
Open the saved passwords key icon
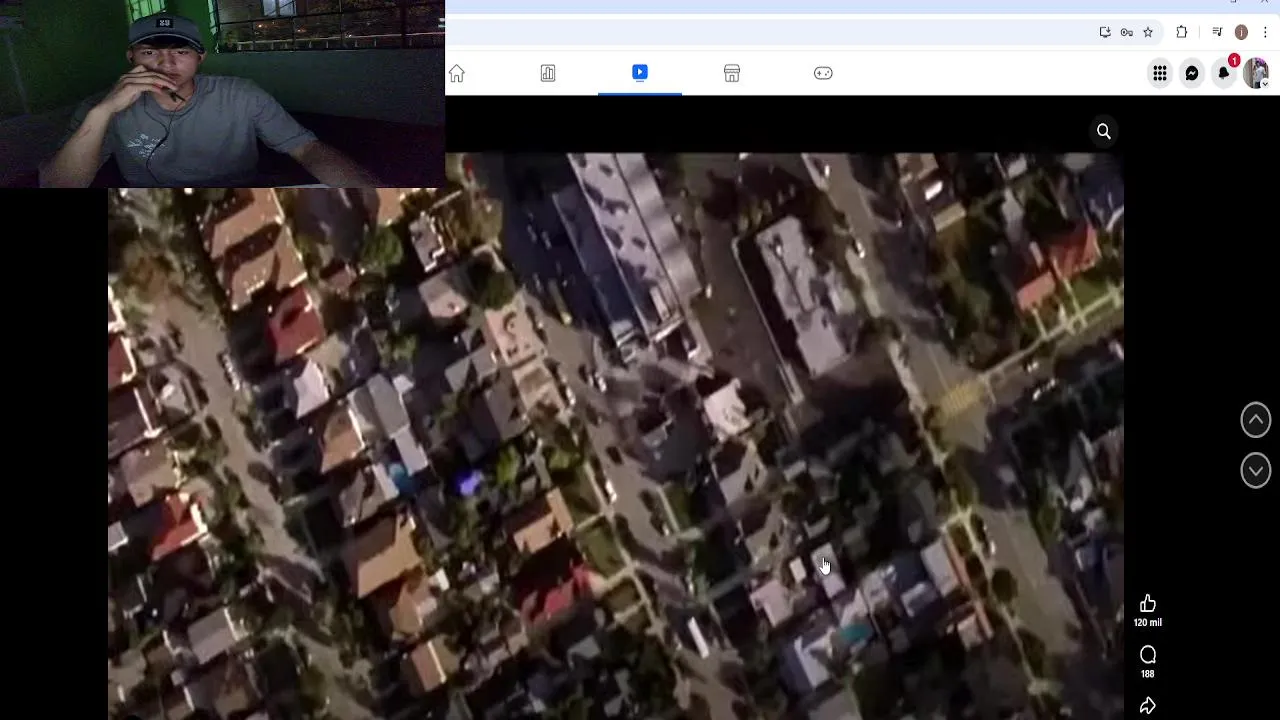click(1127, 32)
